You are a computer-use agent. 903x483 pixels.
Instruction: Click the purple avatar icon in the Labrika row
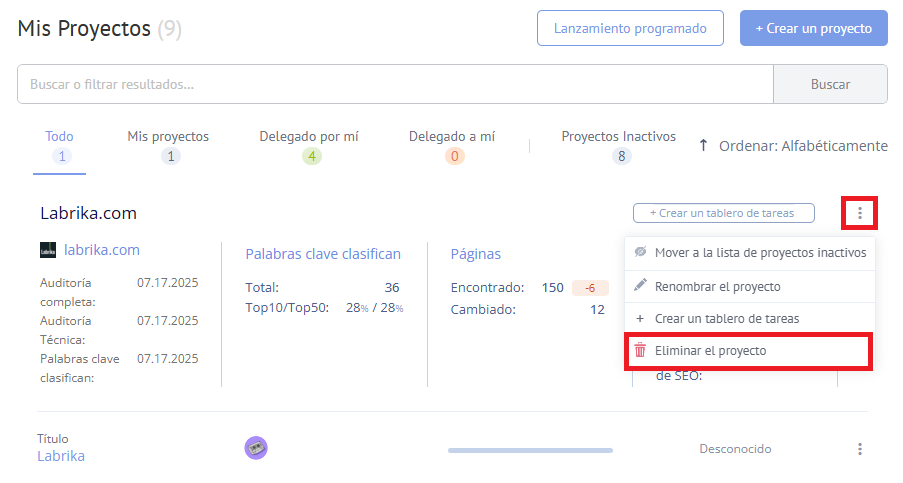click(256, 448)
